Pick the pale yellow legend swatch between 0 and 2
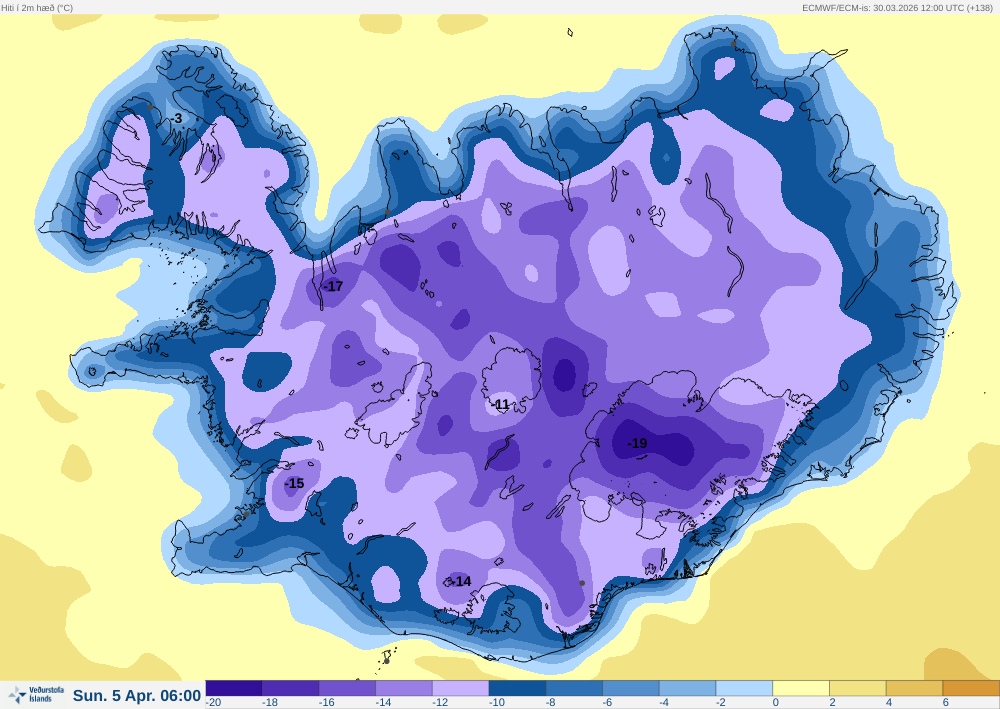The width and height of the screenshot is (1000, 709). tap(801, 688)
